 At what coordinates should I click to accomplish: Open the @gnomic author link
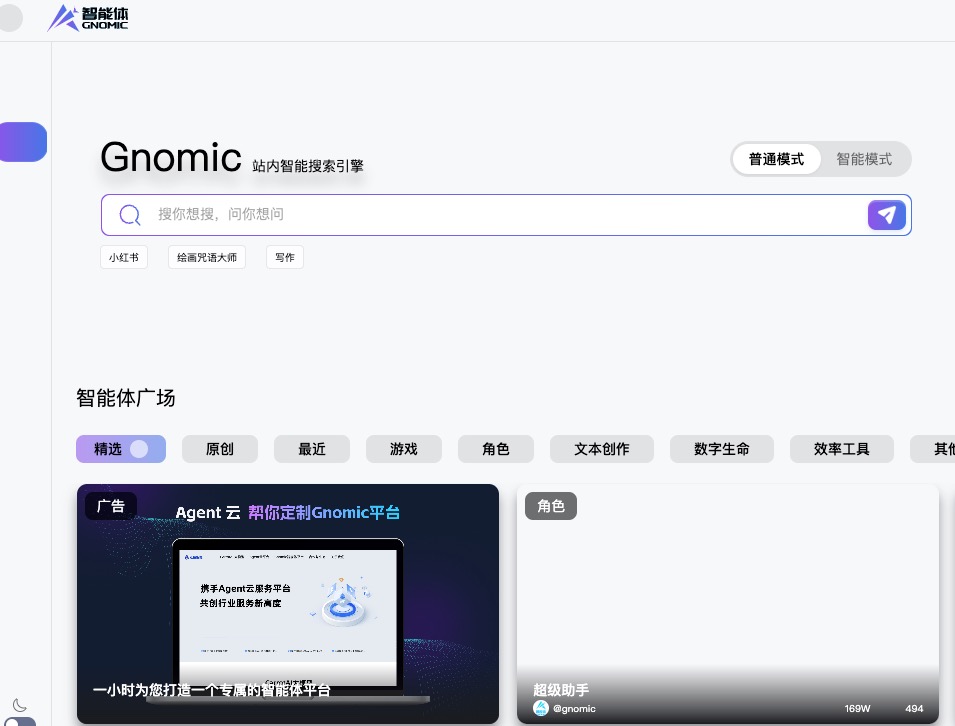point(574,708)
